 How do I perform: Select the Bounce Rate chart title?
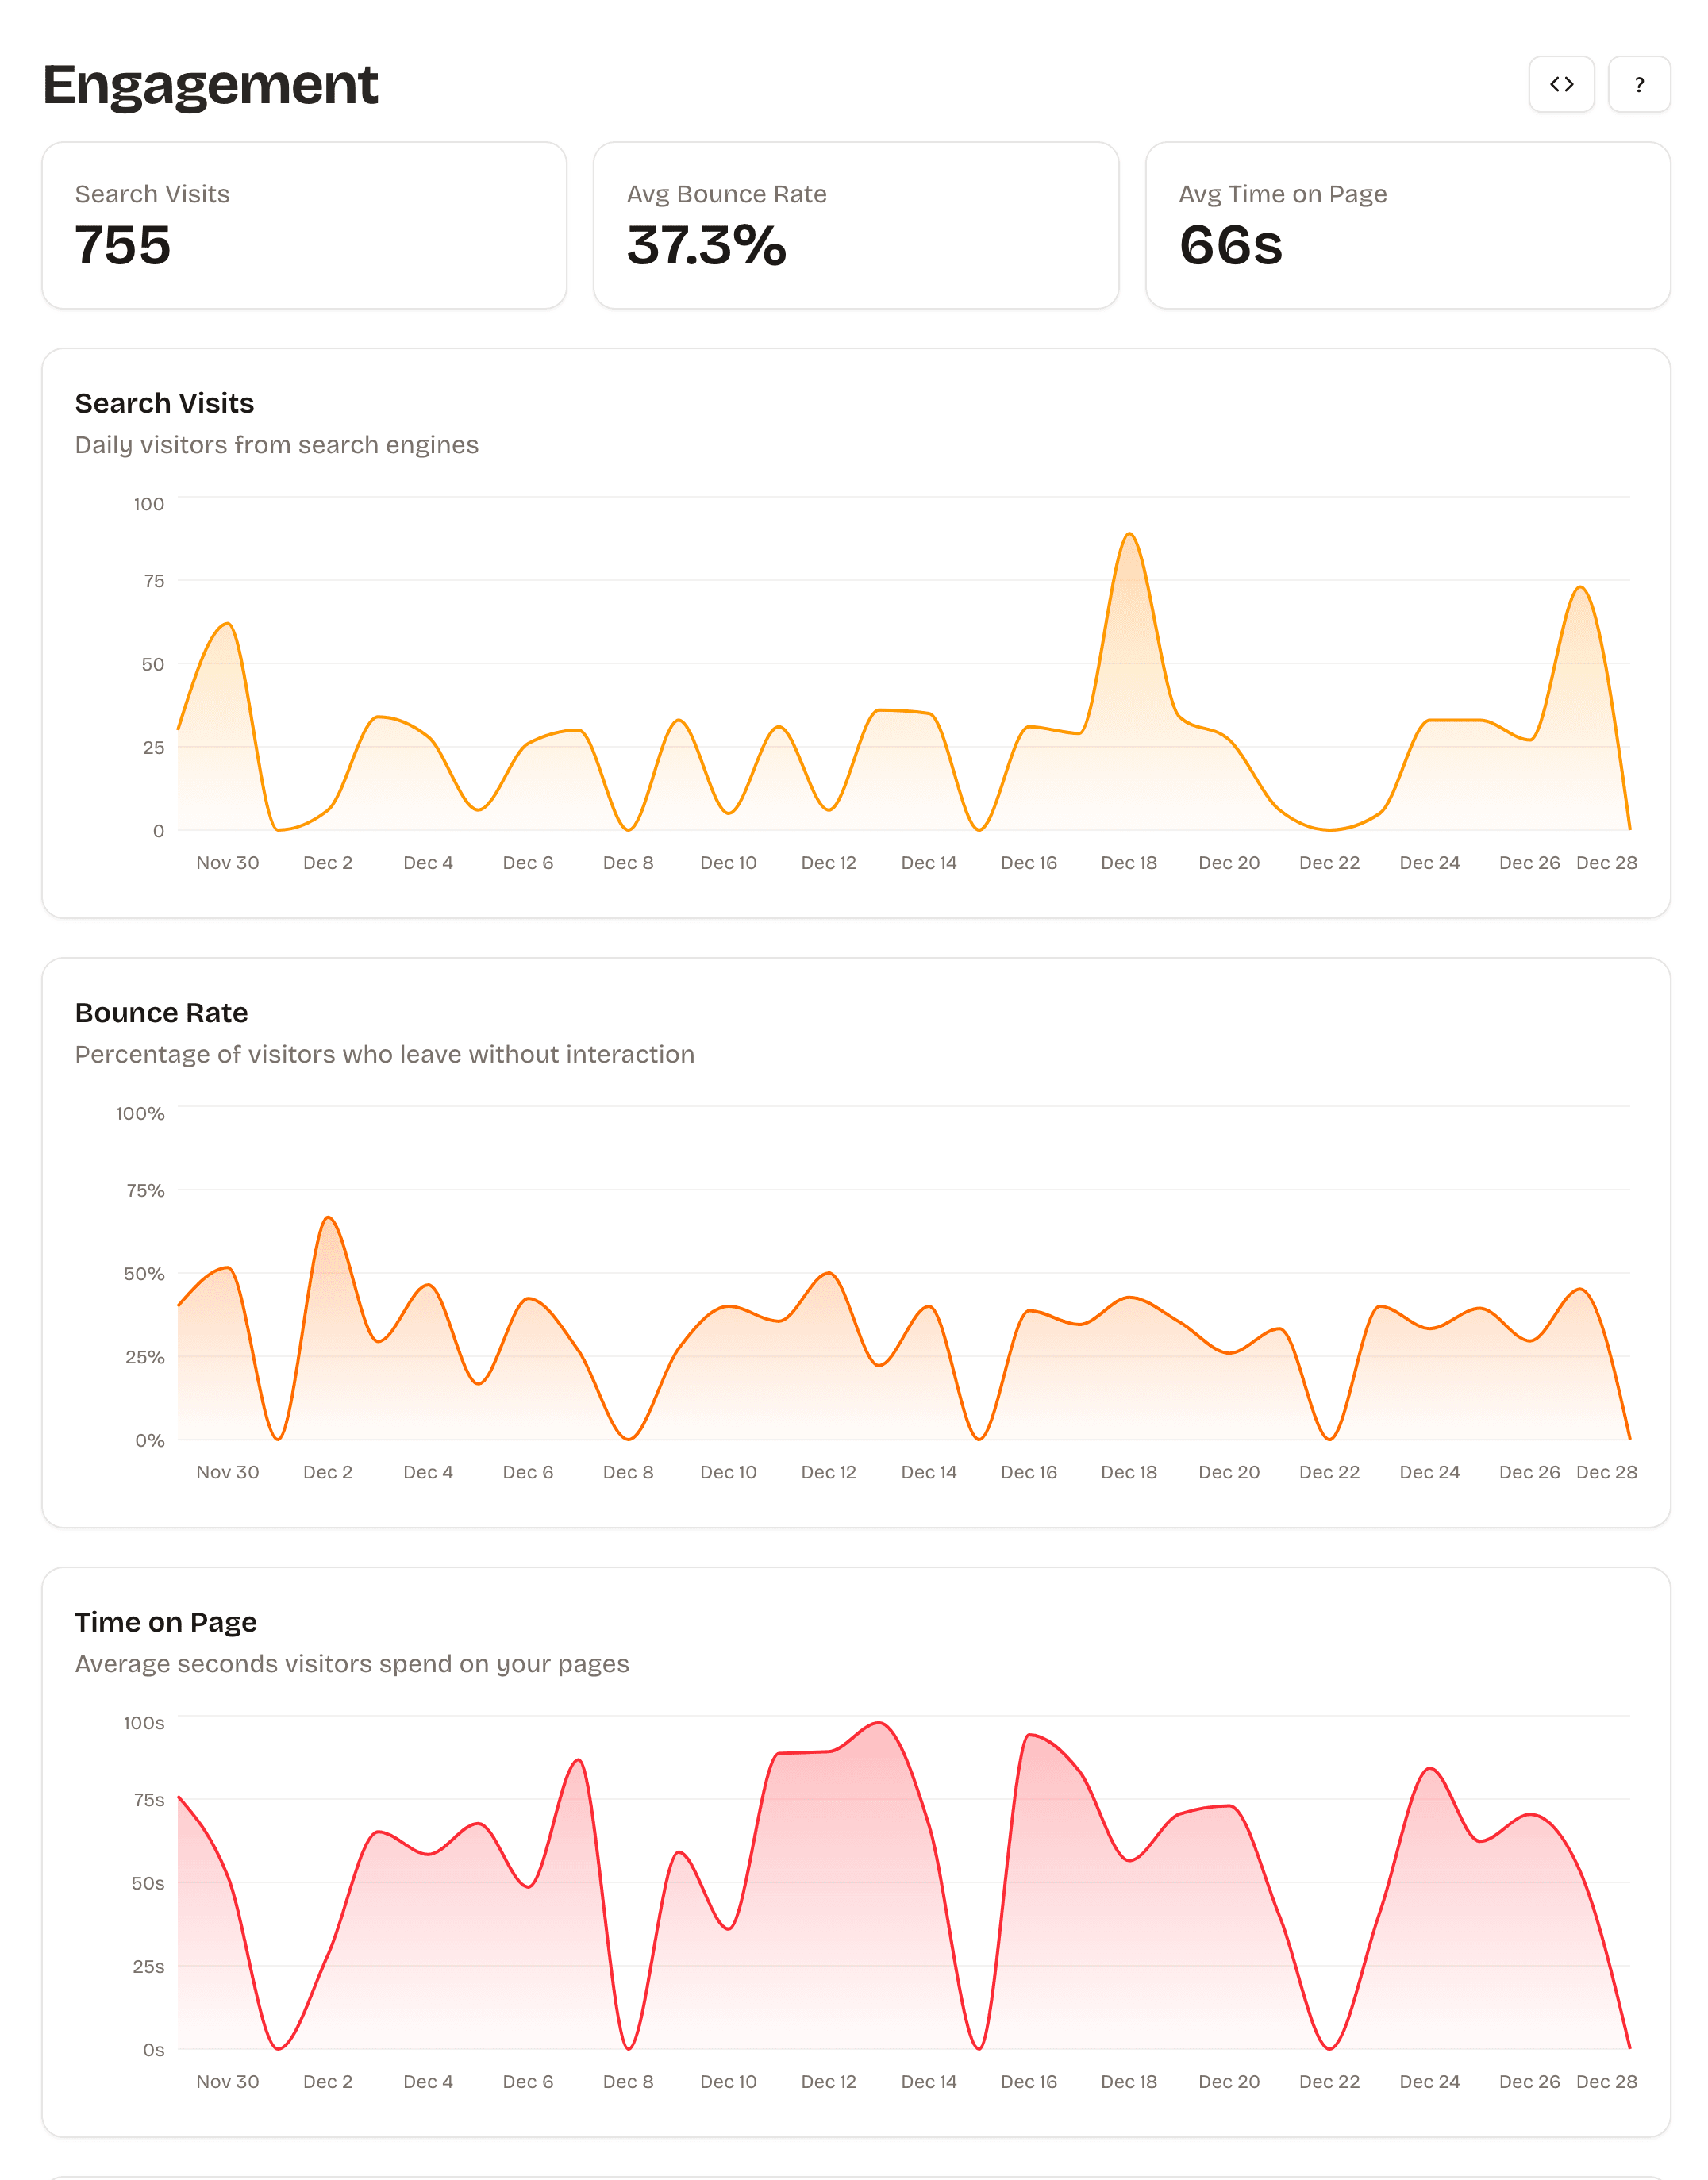click(161, 1012)
